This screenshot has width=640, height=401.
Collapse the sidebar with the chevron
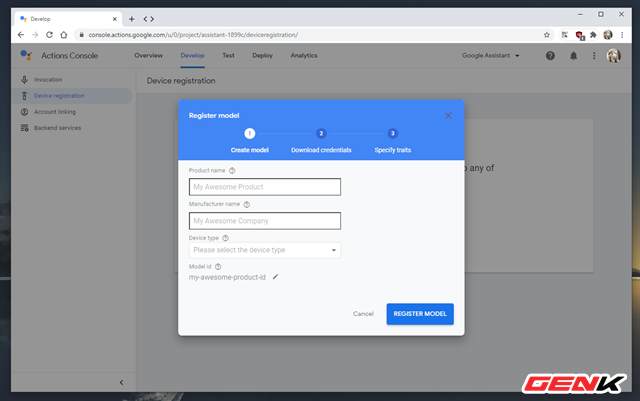[x=121, y=383]
